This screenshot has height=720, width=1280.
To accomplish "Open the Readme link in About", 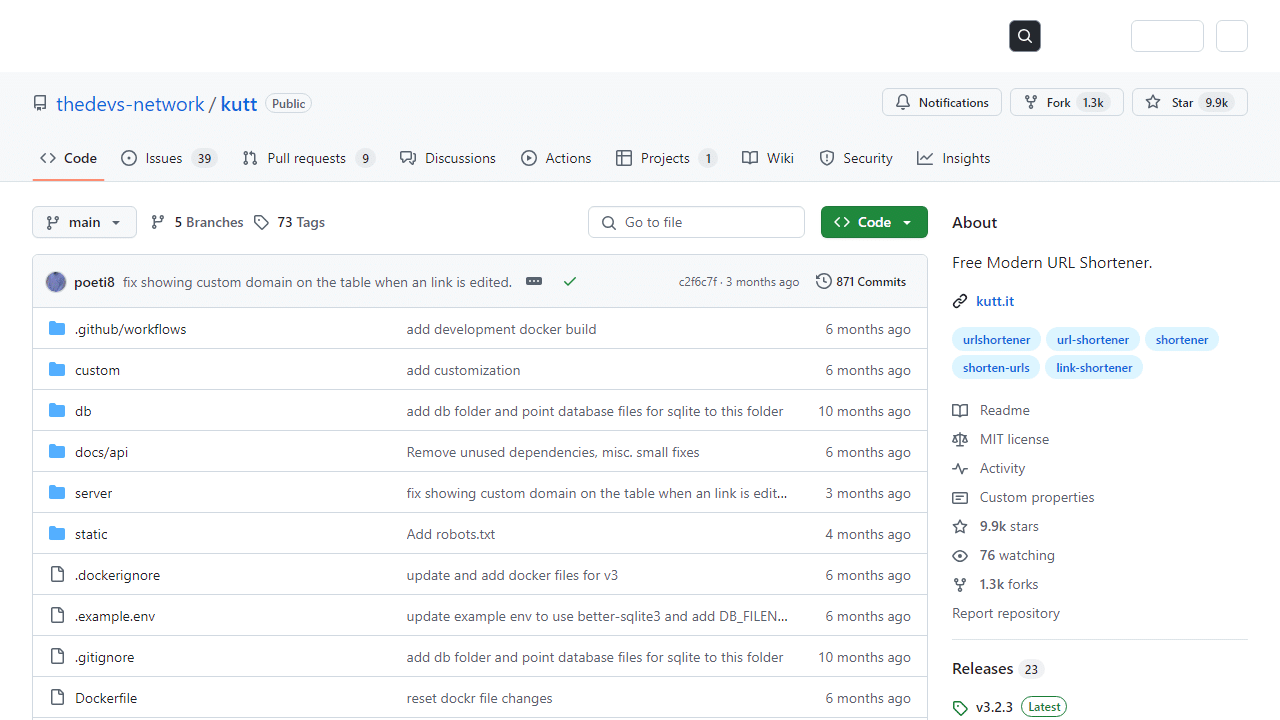I will tap(991, 410).
